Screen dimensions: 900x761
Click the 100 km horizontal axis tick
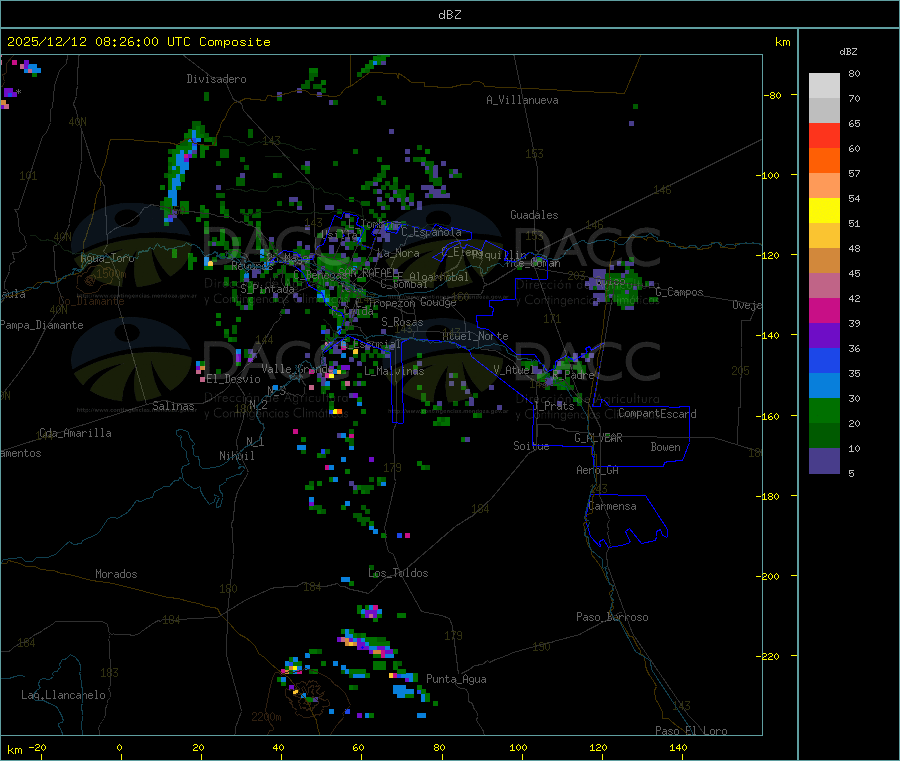[518, 747]
